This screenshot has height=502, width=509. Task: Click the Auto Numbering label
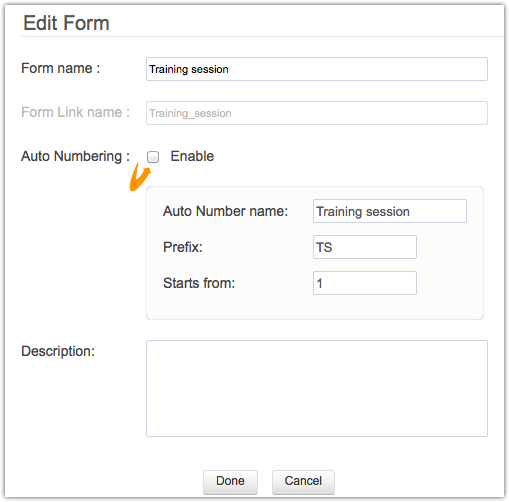point(75,156)
